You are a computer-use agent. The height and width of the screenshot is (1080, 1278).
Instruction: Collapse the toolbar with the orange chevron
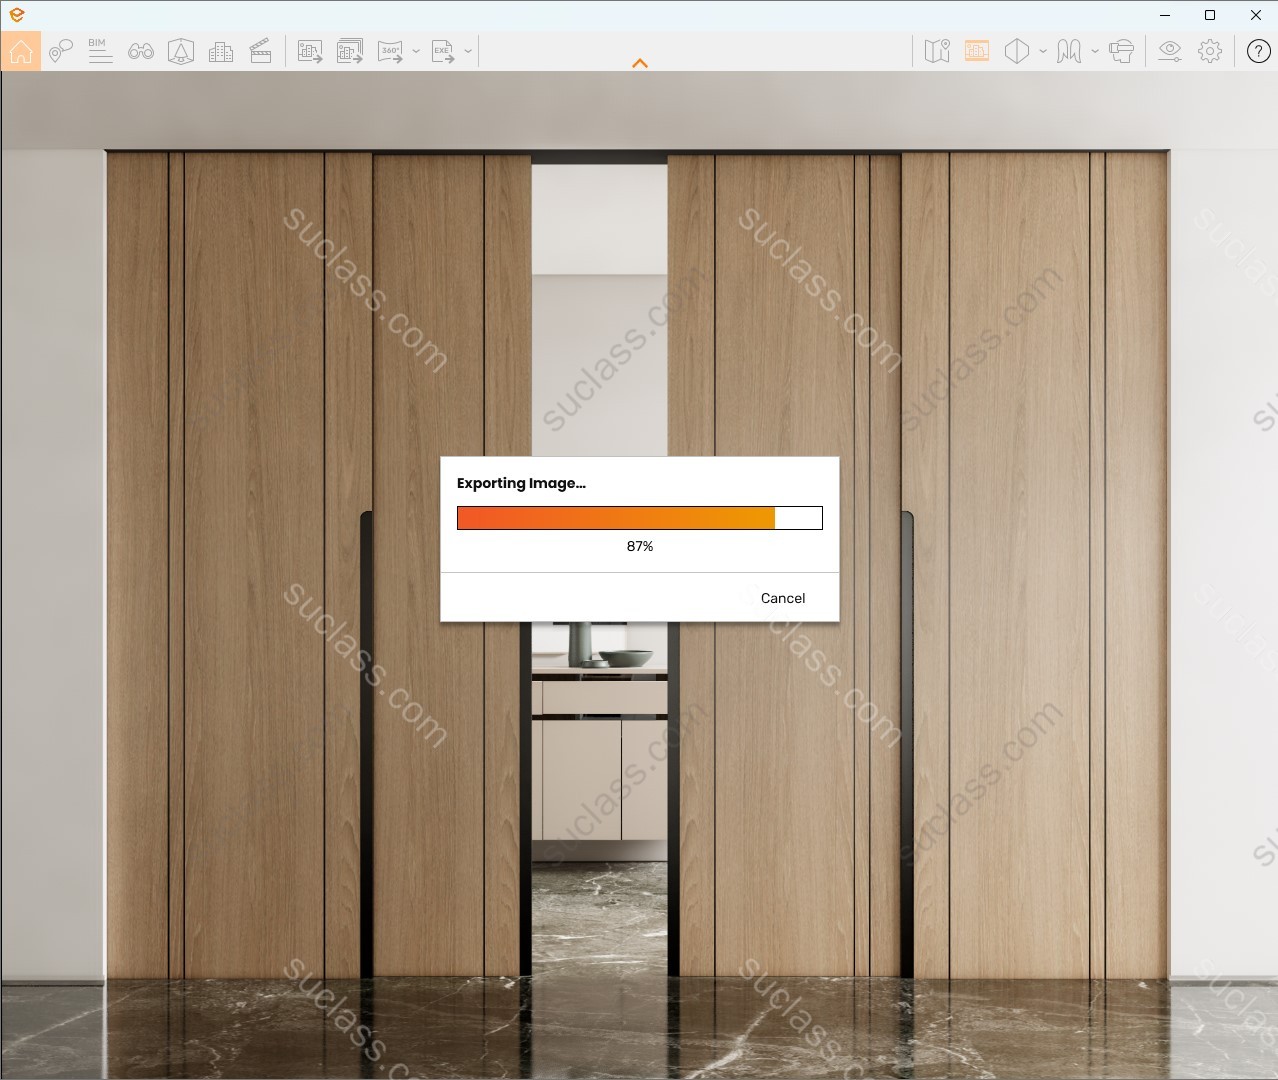coord(640,63)
